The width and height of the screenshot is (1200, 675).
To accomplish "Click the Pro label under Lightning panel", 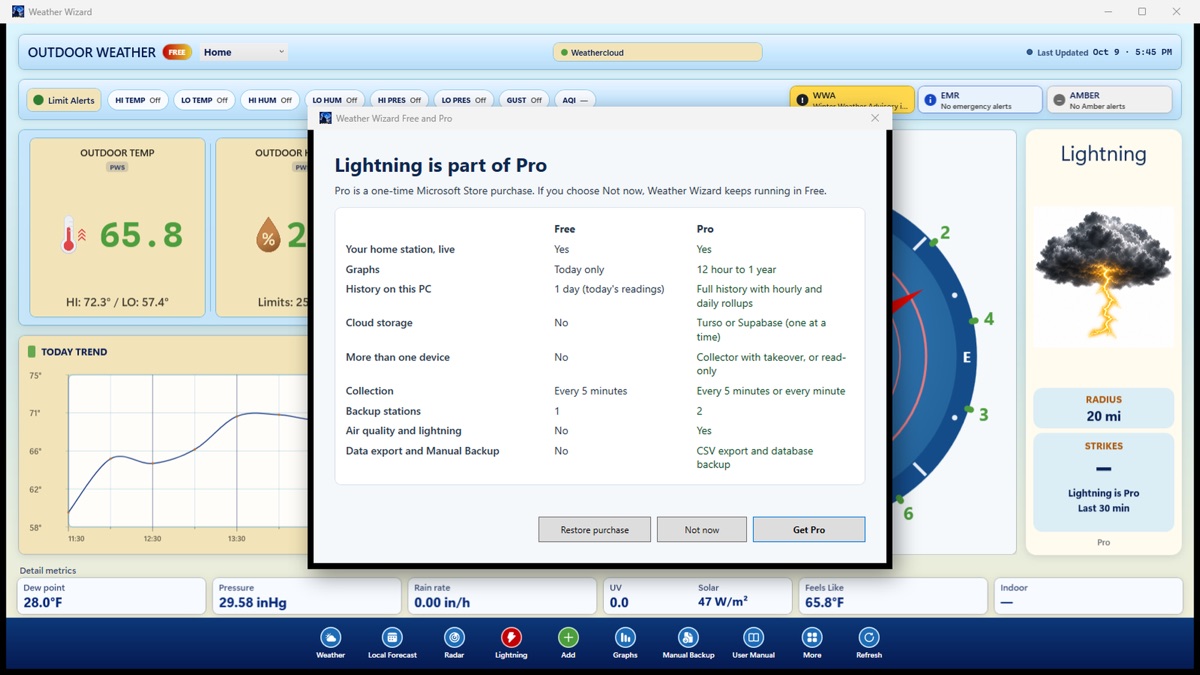I will click(x=1103, y=542).
